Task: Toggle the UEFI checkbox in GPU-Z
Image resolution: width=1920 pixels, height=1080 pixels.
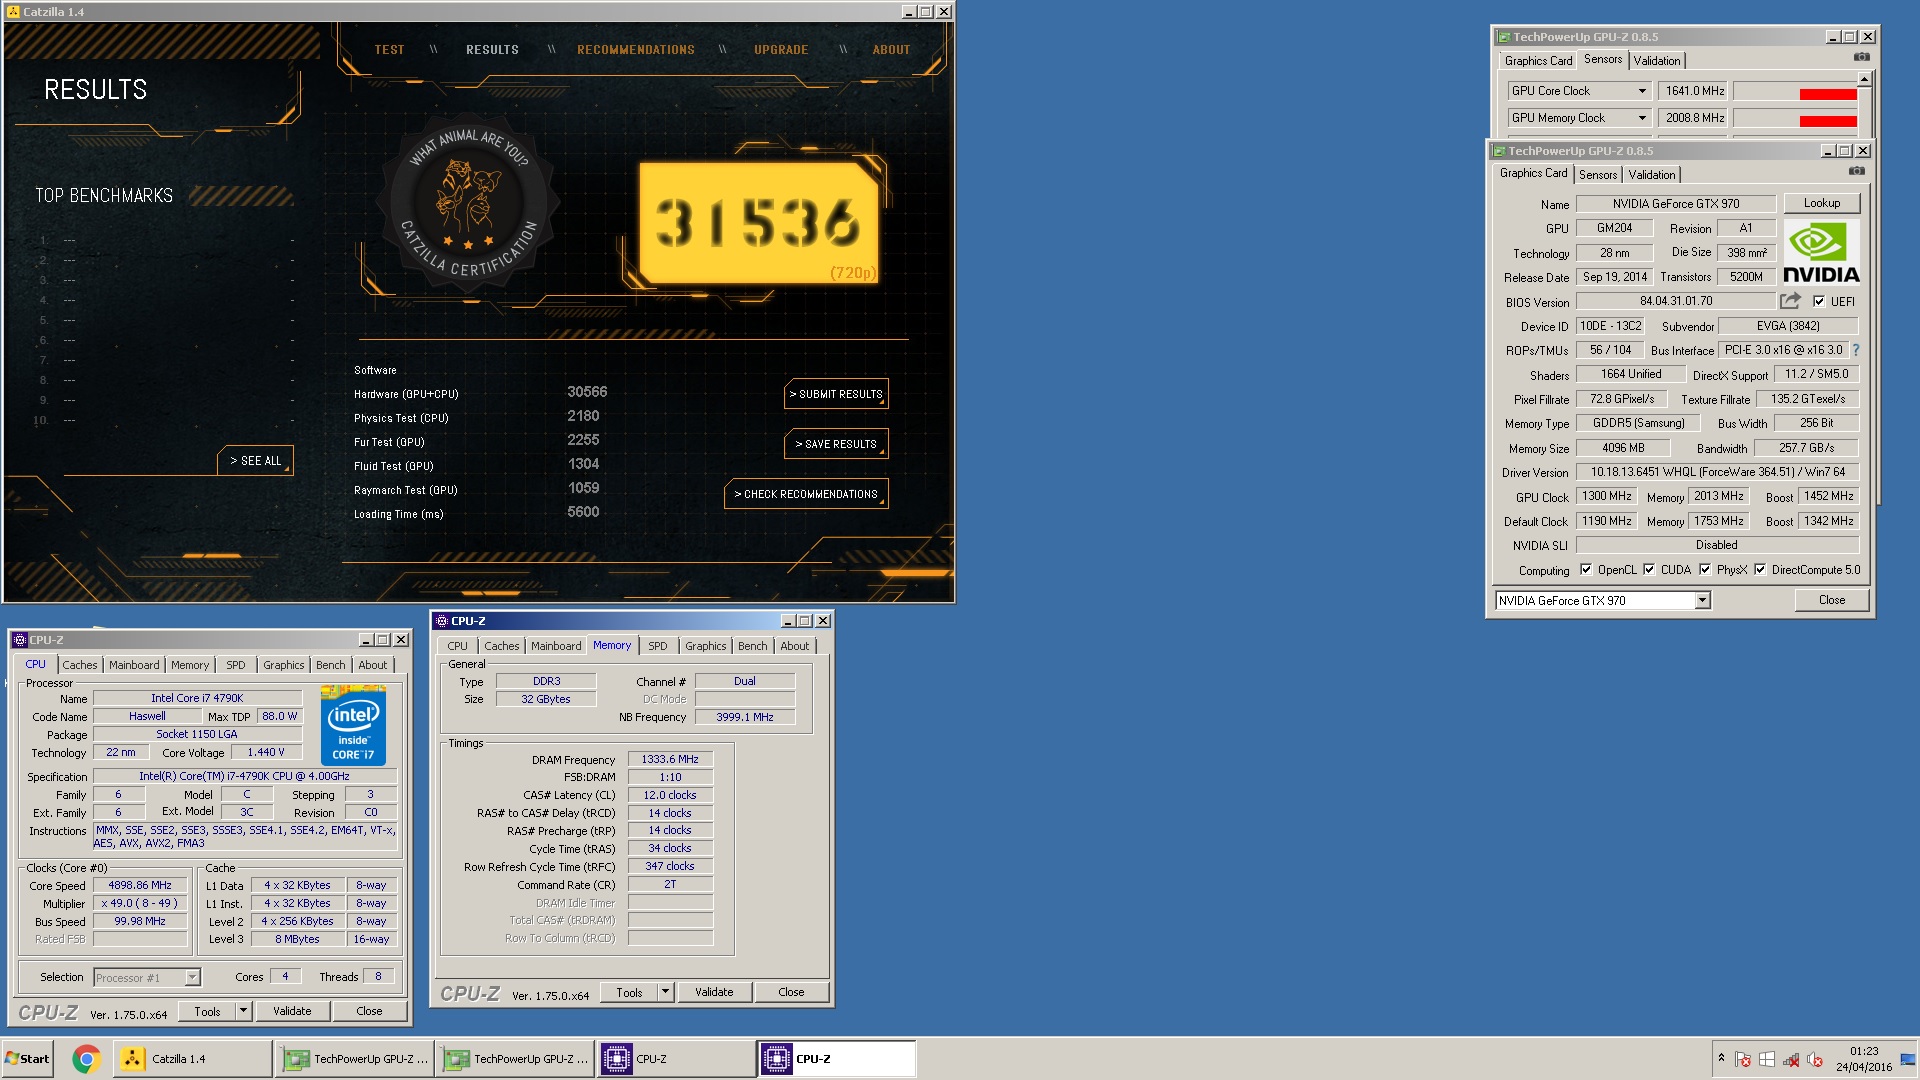Action: [1819, 301]
